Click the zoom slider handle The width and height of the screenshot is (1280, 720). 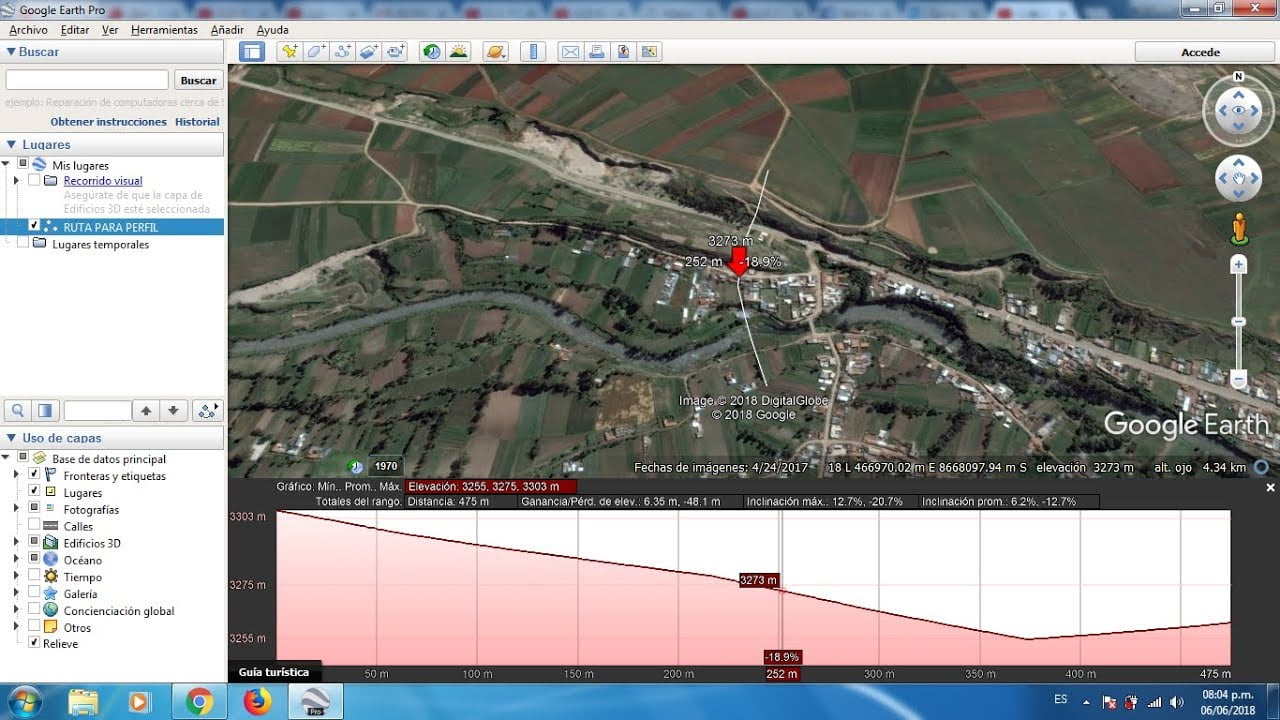click(1239, 321)
